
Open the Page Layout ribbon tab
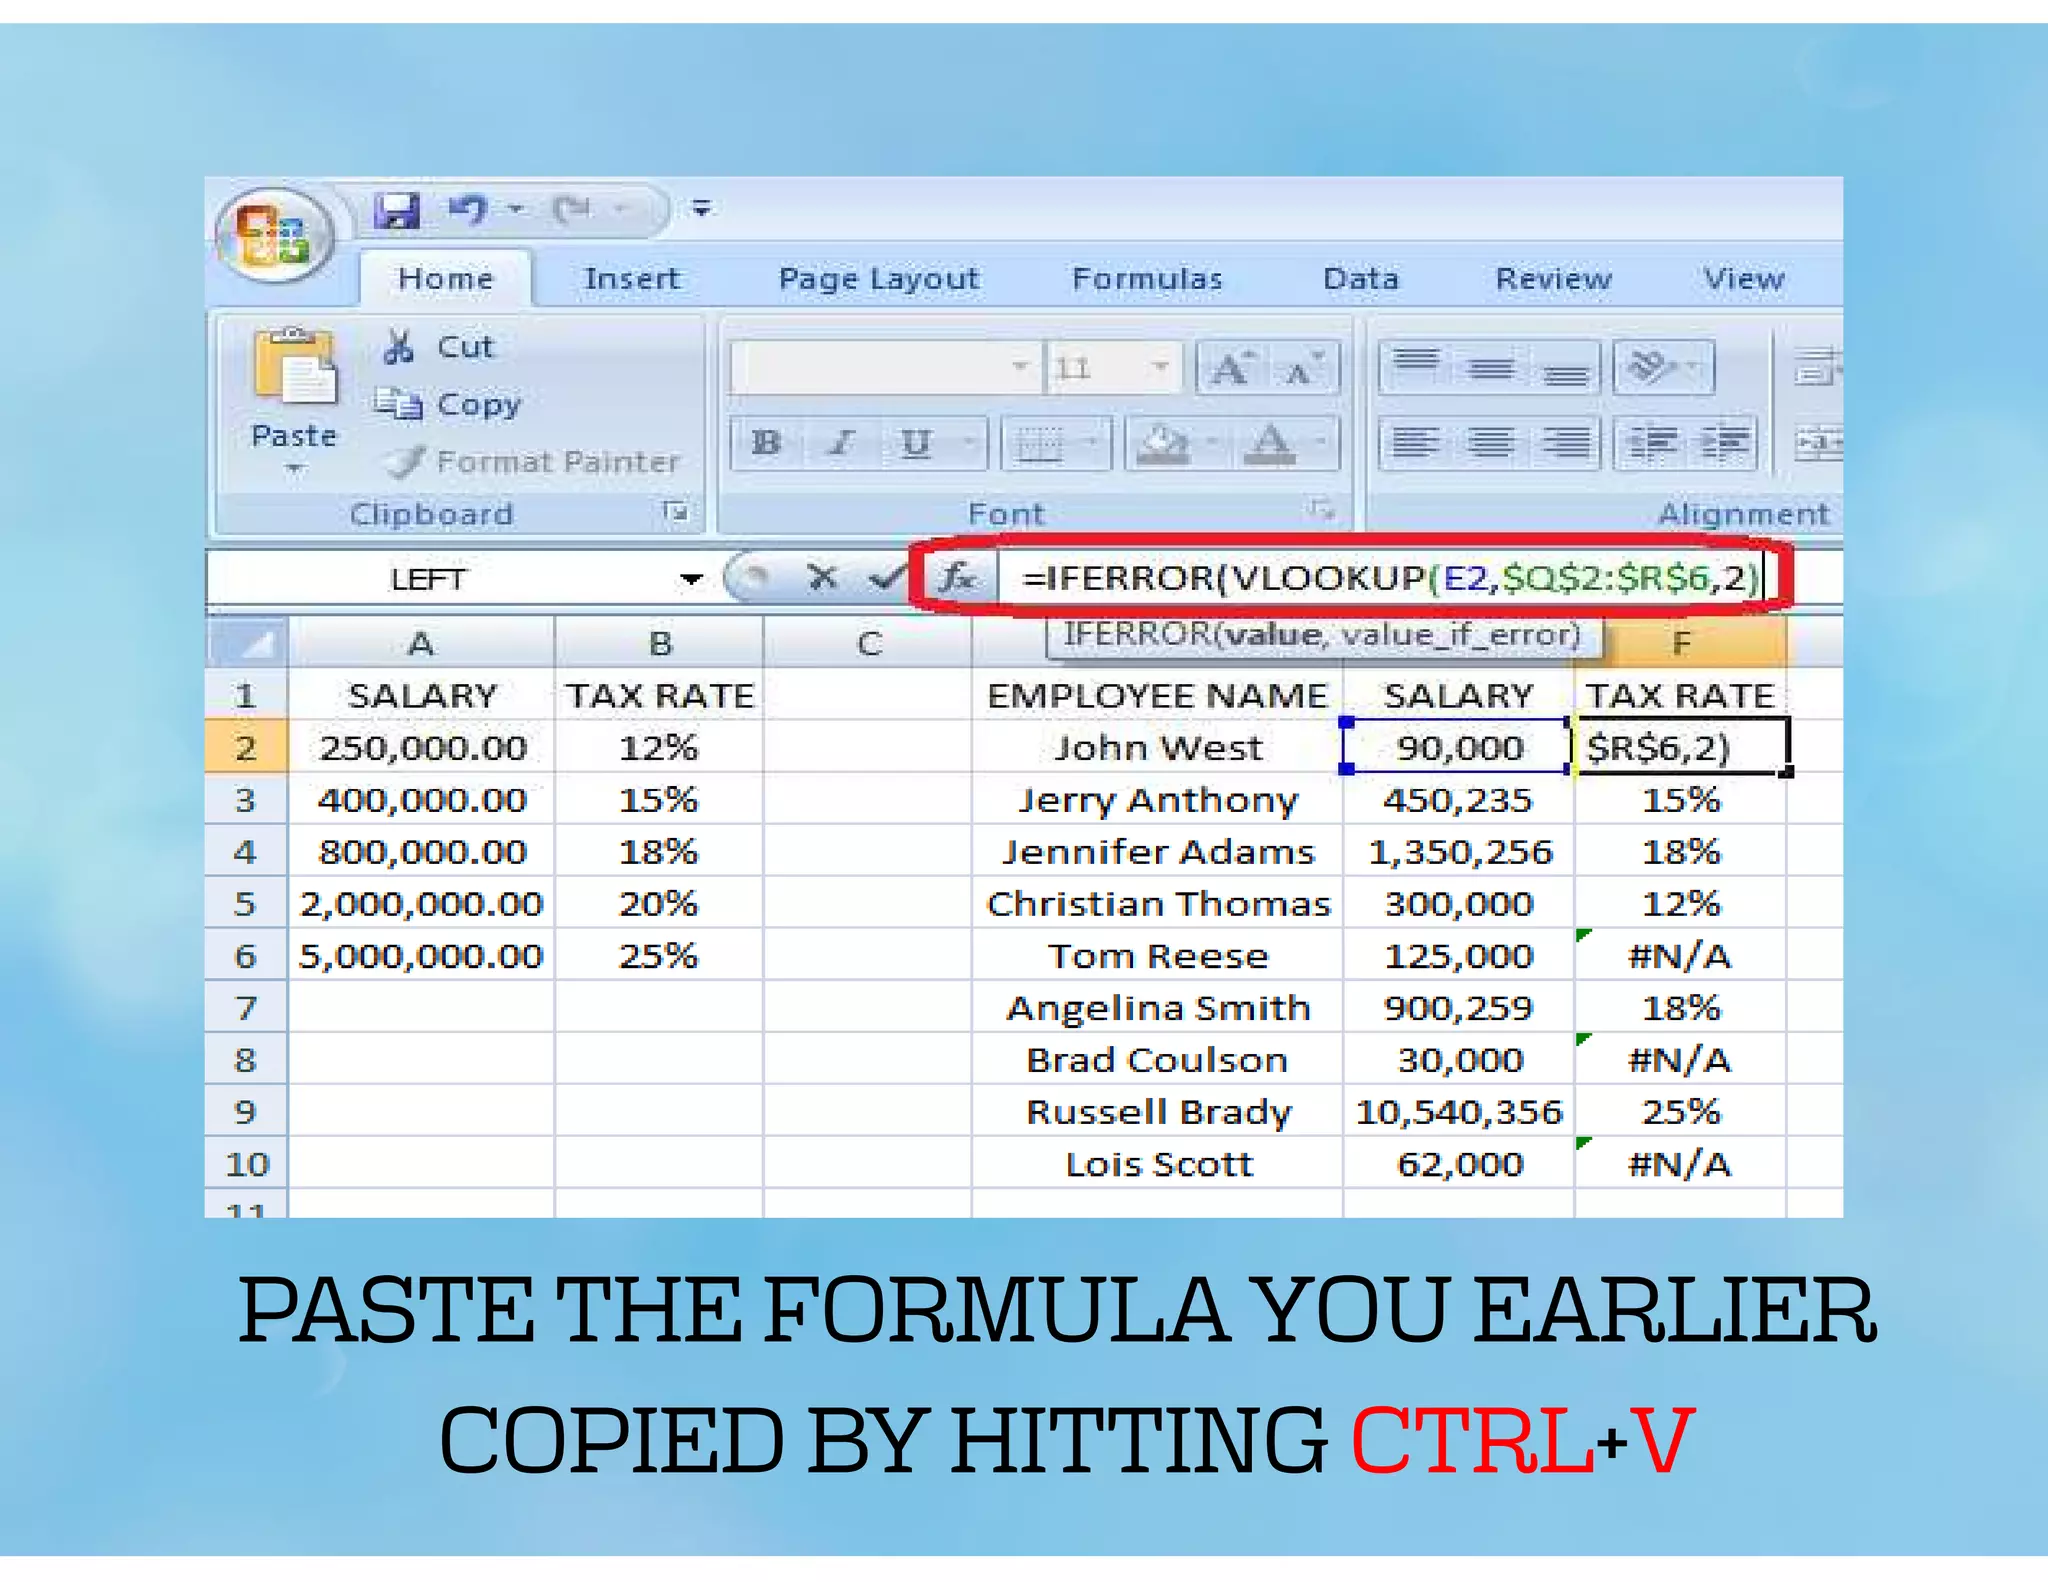(x=878, y=279)
